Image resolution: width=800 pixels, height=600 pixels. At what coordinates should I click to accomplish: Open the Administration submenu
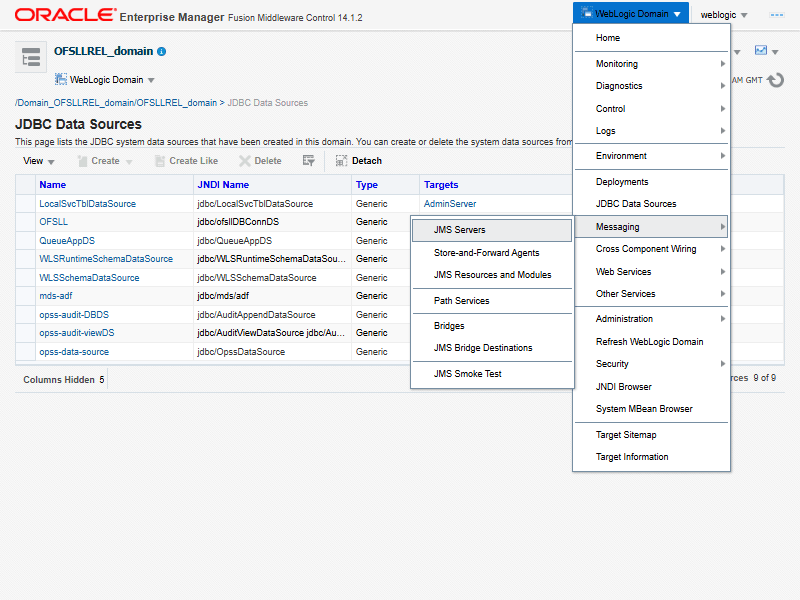(652, 318)
